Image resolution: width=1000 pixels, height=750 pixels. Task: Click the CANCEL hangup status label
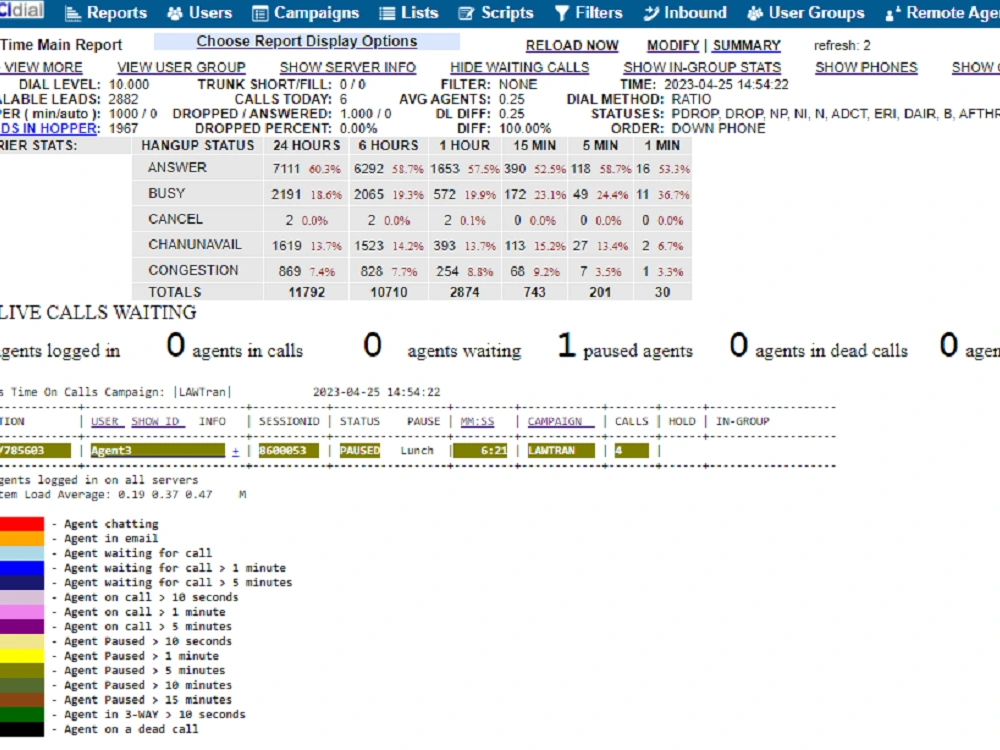click(x=175, y=219)
